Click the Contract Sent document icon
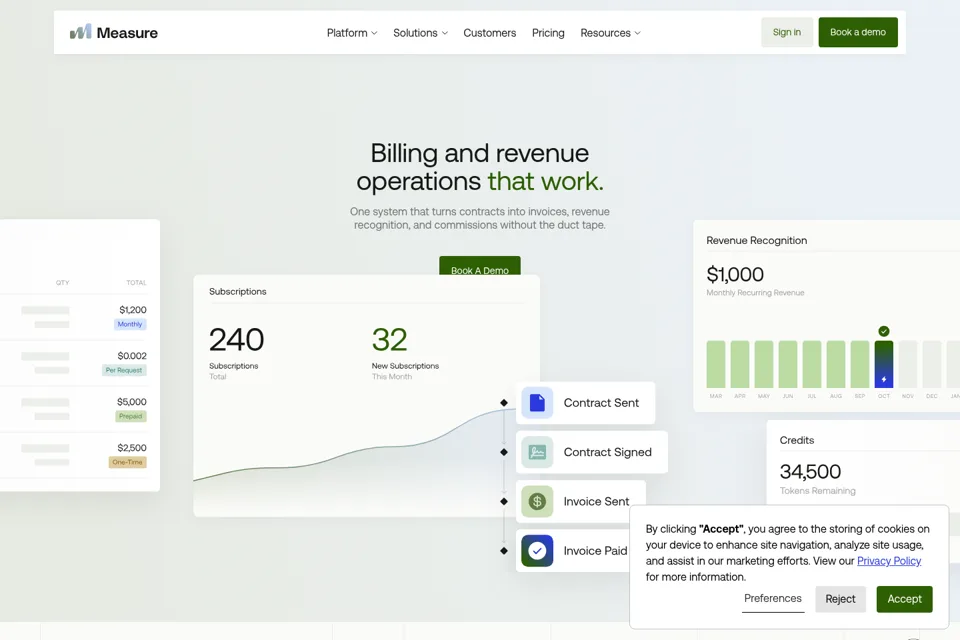 537,403
